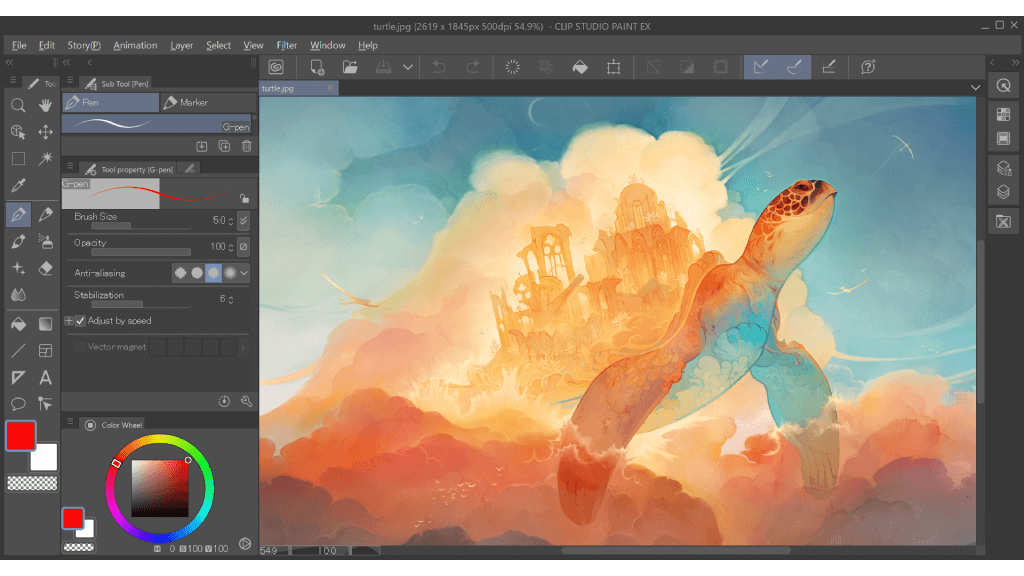Viewport: 1024px width, 576px height.
Task: Activate the Auto select magic wand tool
Action: [x=45, y=159]
